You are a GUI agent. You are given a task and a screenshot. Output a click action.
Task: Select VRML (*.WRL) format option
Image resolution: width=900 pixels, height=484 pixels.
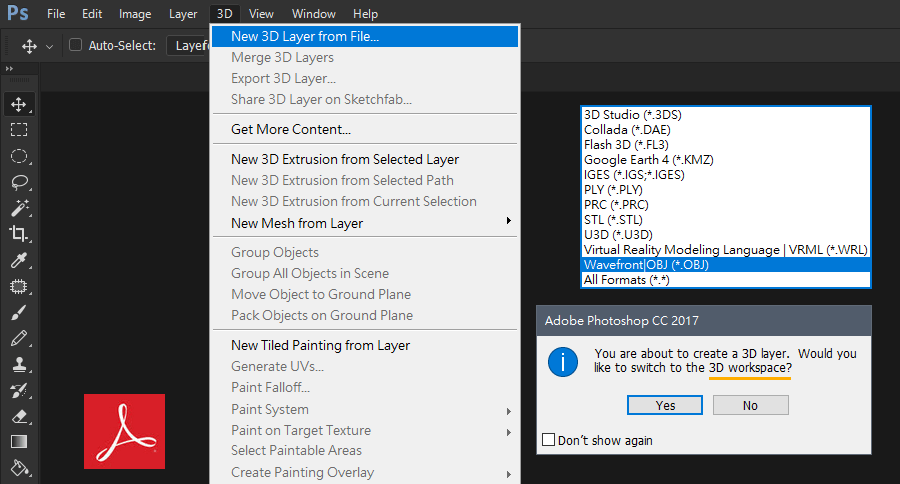726,250
